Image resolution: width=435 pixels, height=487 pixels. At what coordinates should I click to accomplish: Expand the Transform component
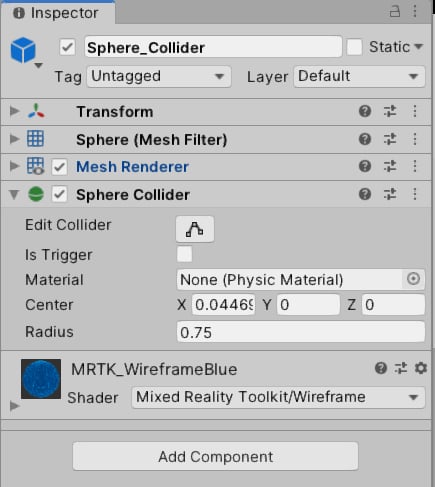14,111
